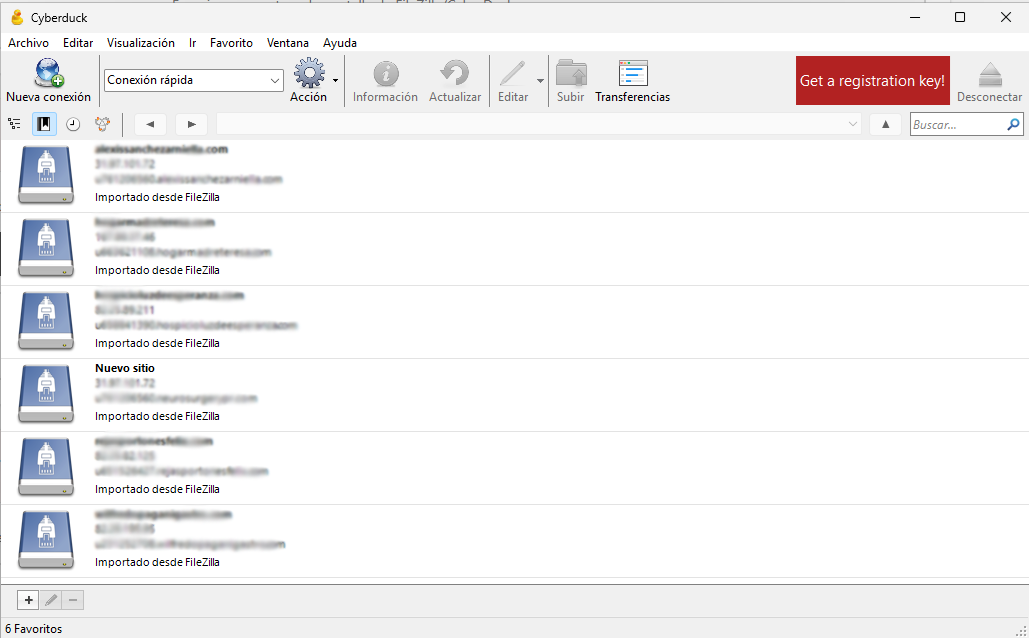Open the Acción dropdown arrow
The width and height of the screenshot is (1029, 638).
point(336,80)
